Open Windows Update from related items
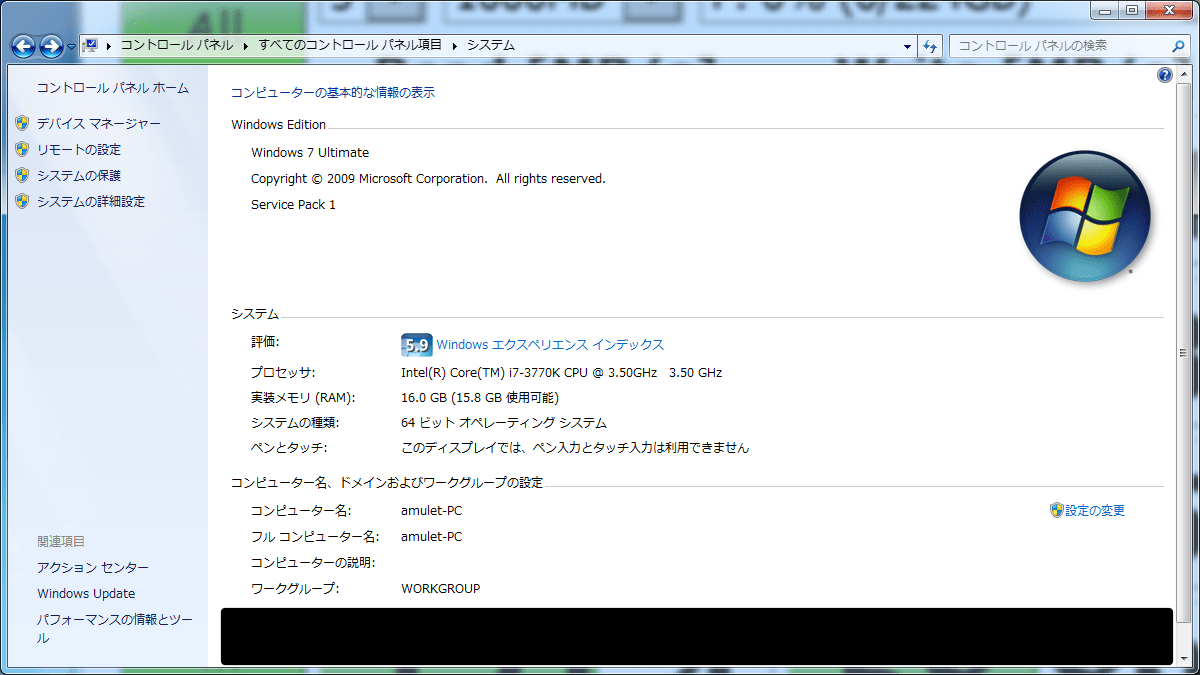The height and width of the screenshot is (675, 1200). [86, 593]
